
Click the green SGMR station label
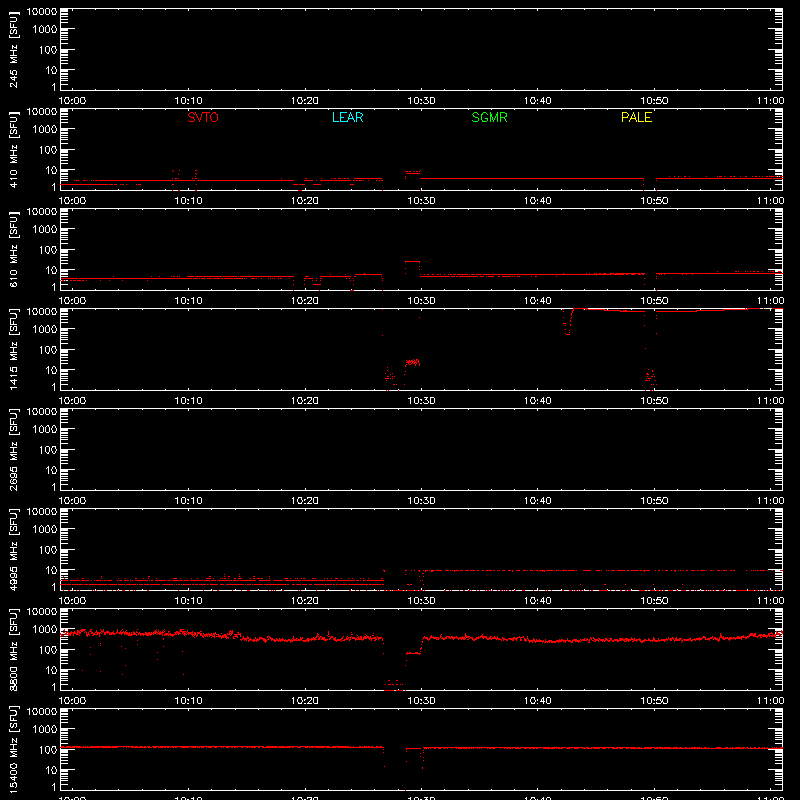(489, 117)
